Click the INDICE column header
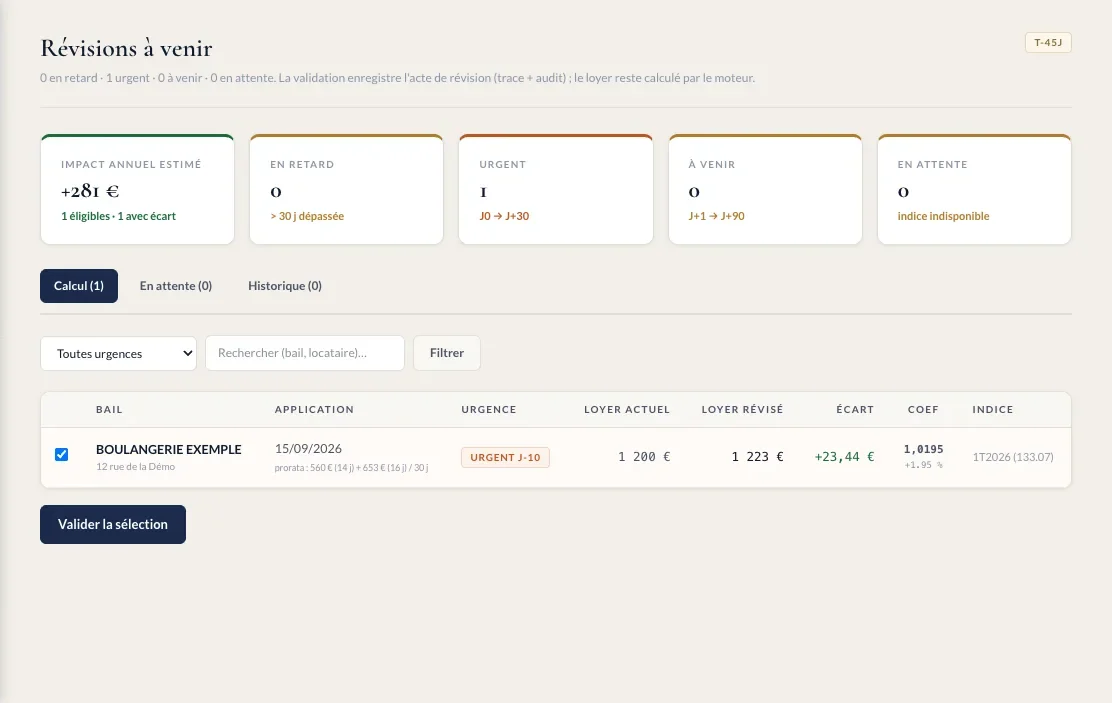 click(993, 409)
